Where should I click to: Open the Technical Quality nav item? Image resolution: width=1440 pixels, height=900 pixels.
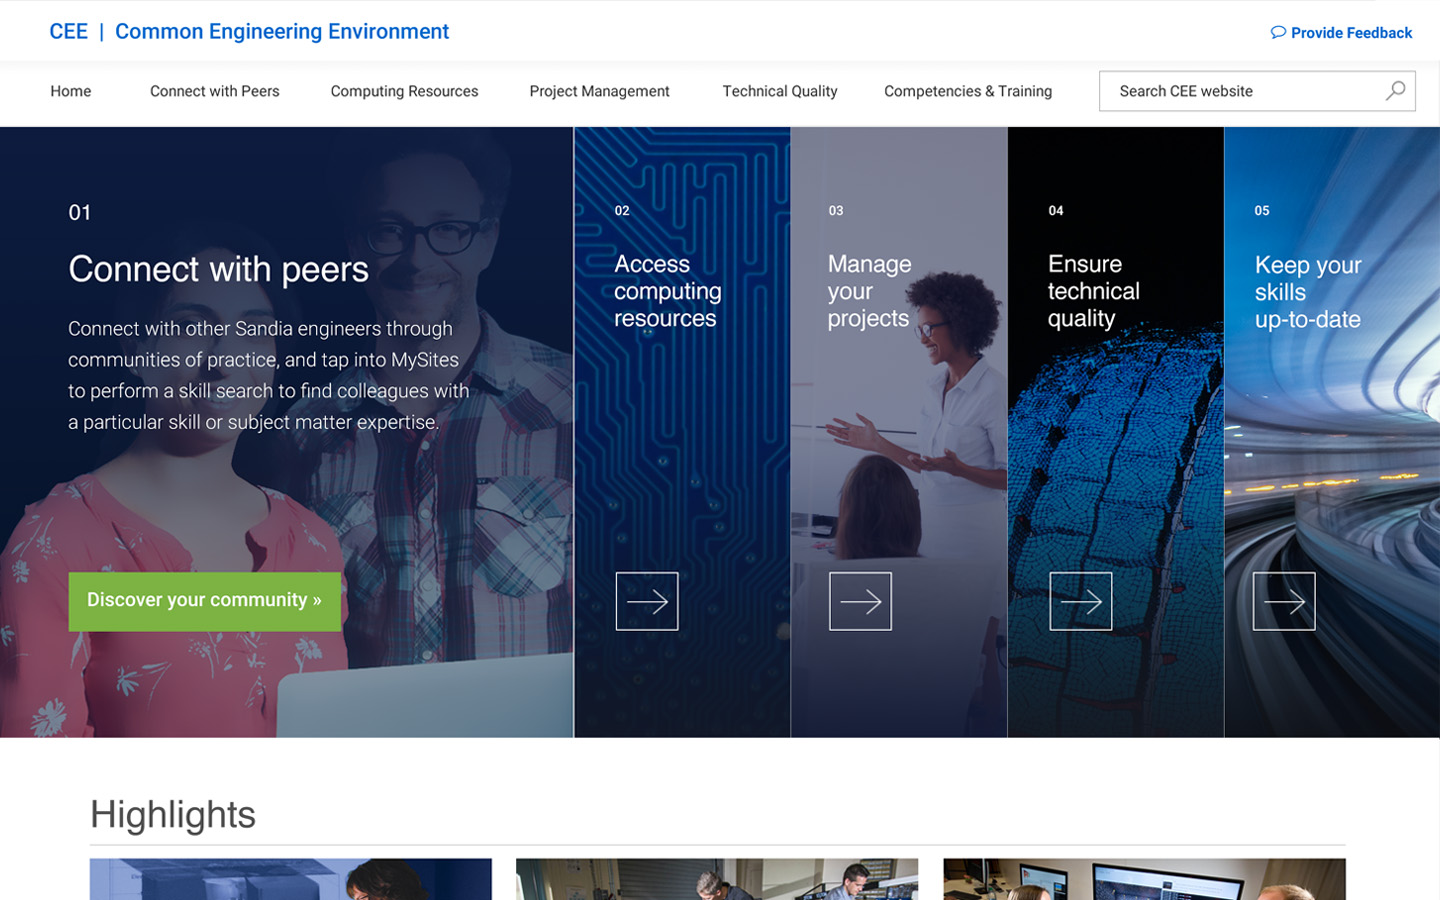[x=780, y=91]
